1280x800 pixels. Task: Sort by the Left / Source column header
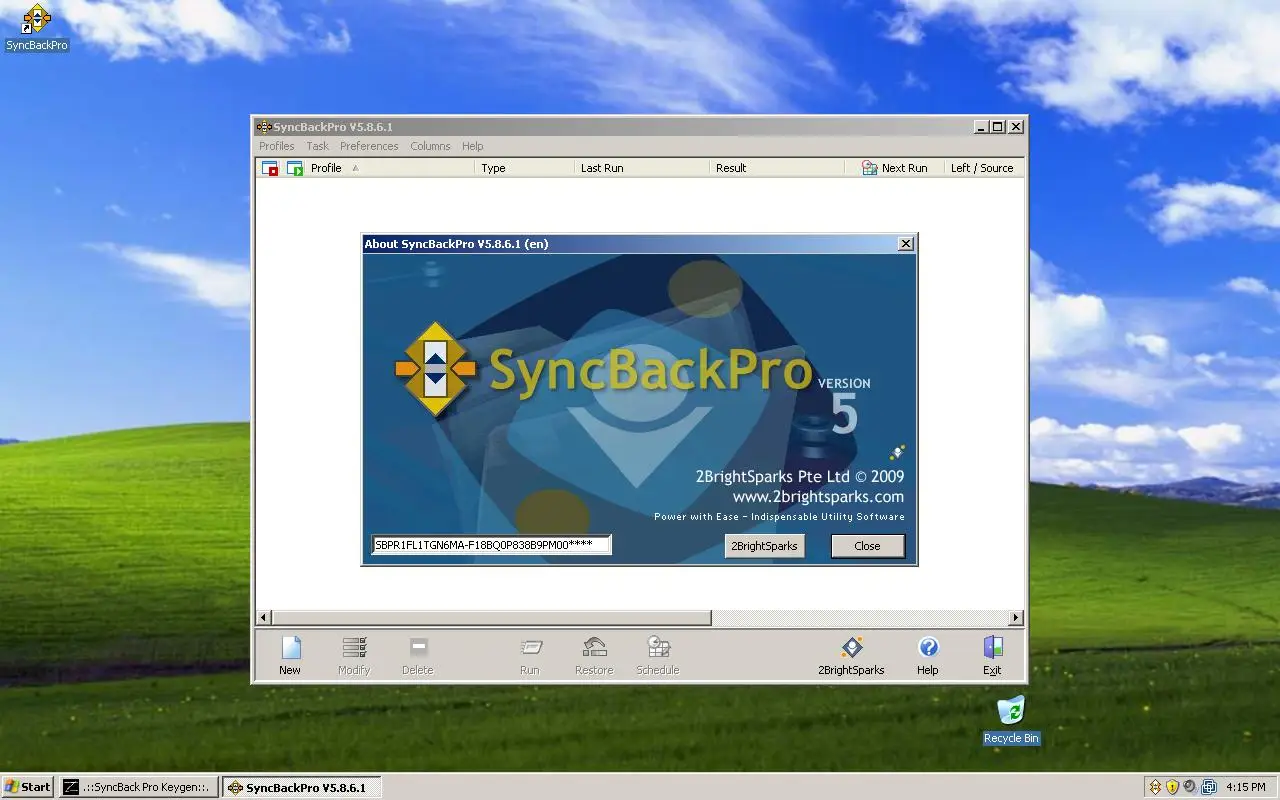tap(982, 168)
